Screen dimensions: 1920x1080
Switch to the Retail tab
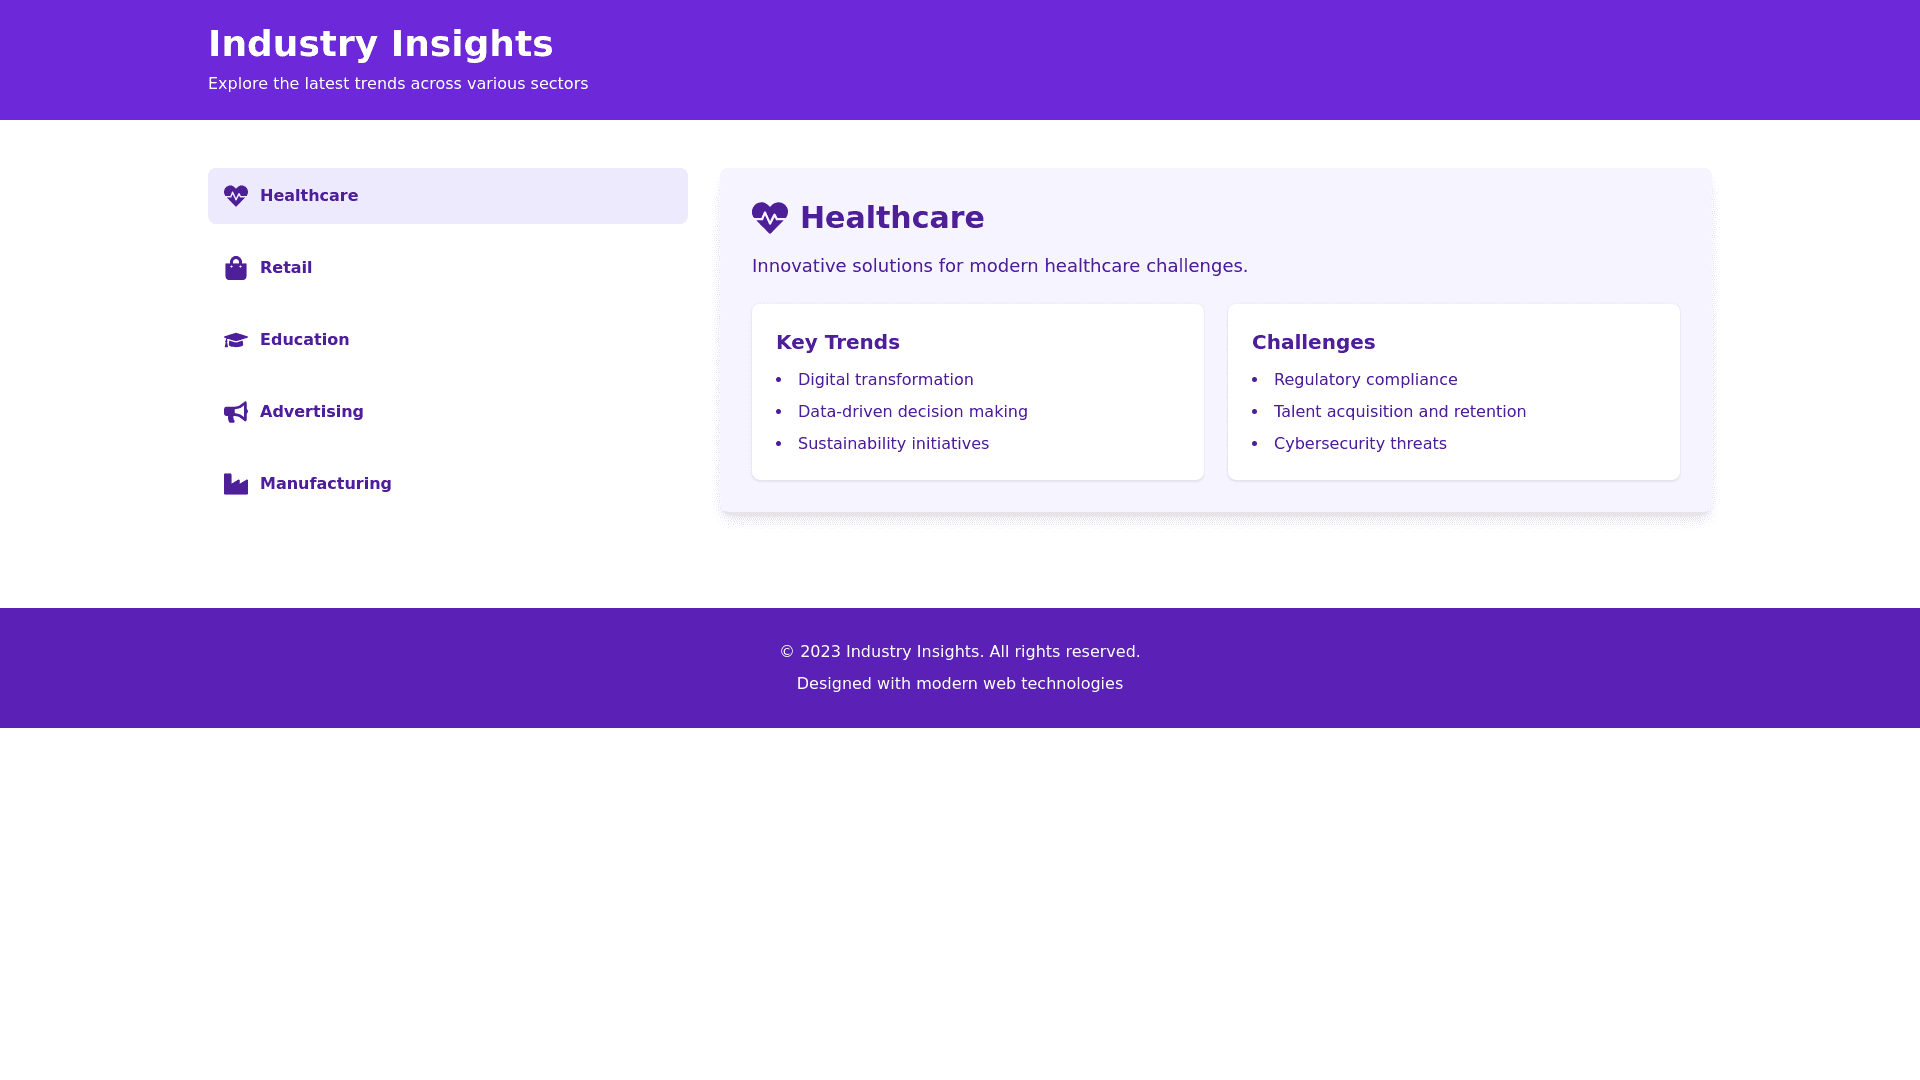[x=447, y=268]
